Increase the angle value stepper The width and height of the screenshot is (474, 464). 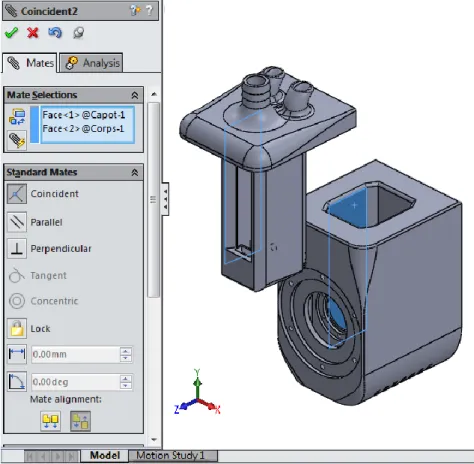click(126, 378)
